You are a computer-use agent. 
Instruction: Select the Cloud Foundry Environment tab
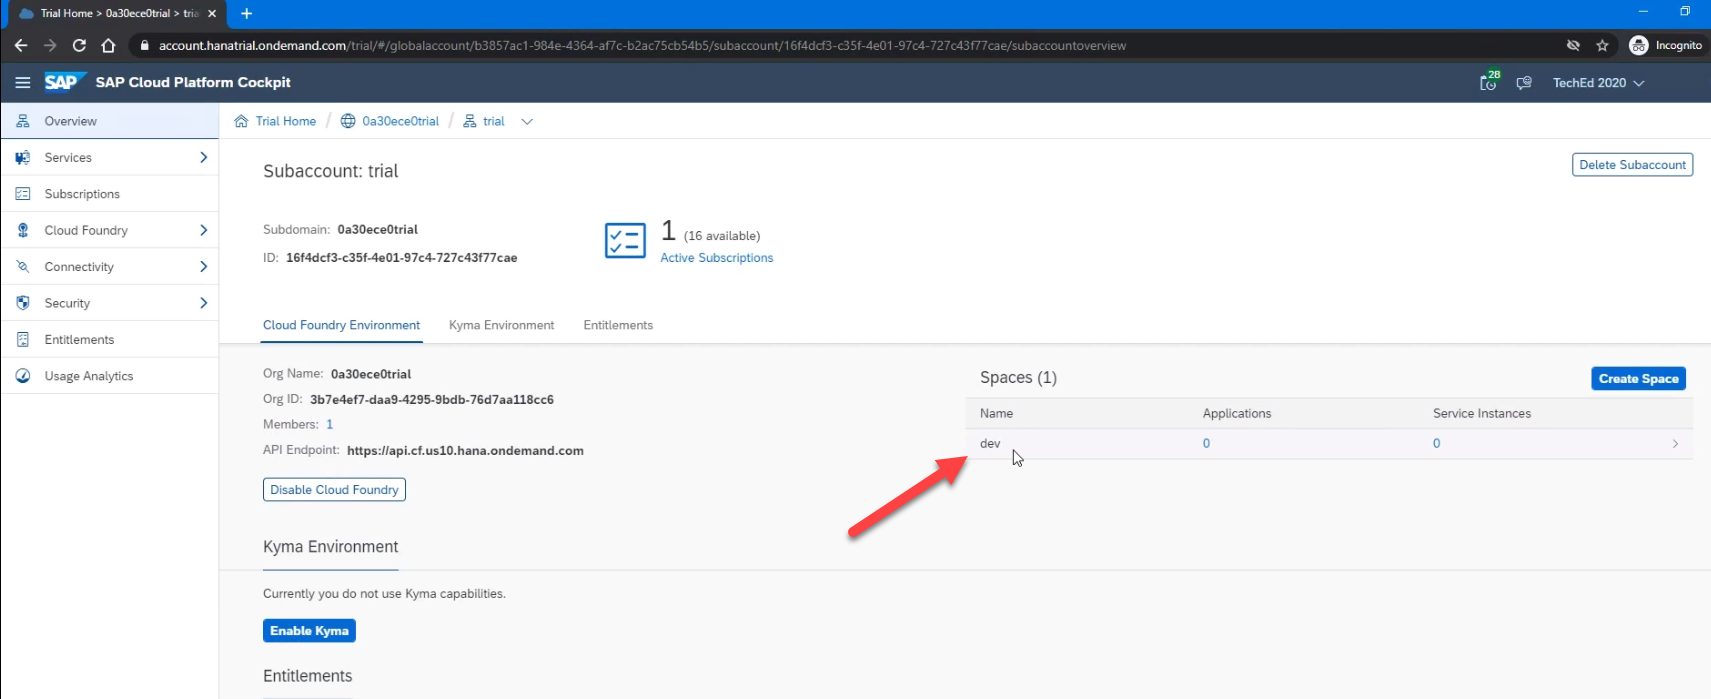(x=341, y=326)
